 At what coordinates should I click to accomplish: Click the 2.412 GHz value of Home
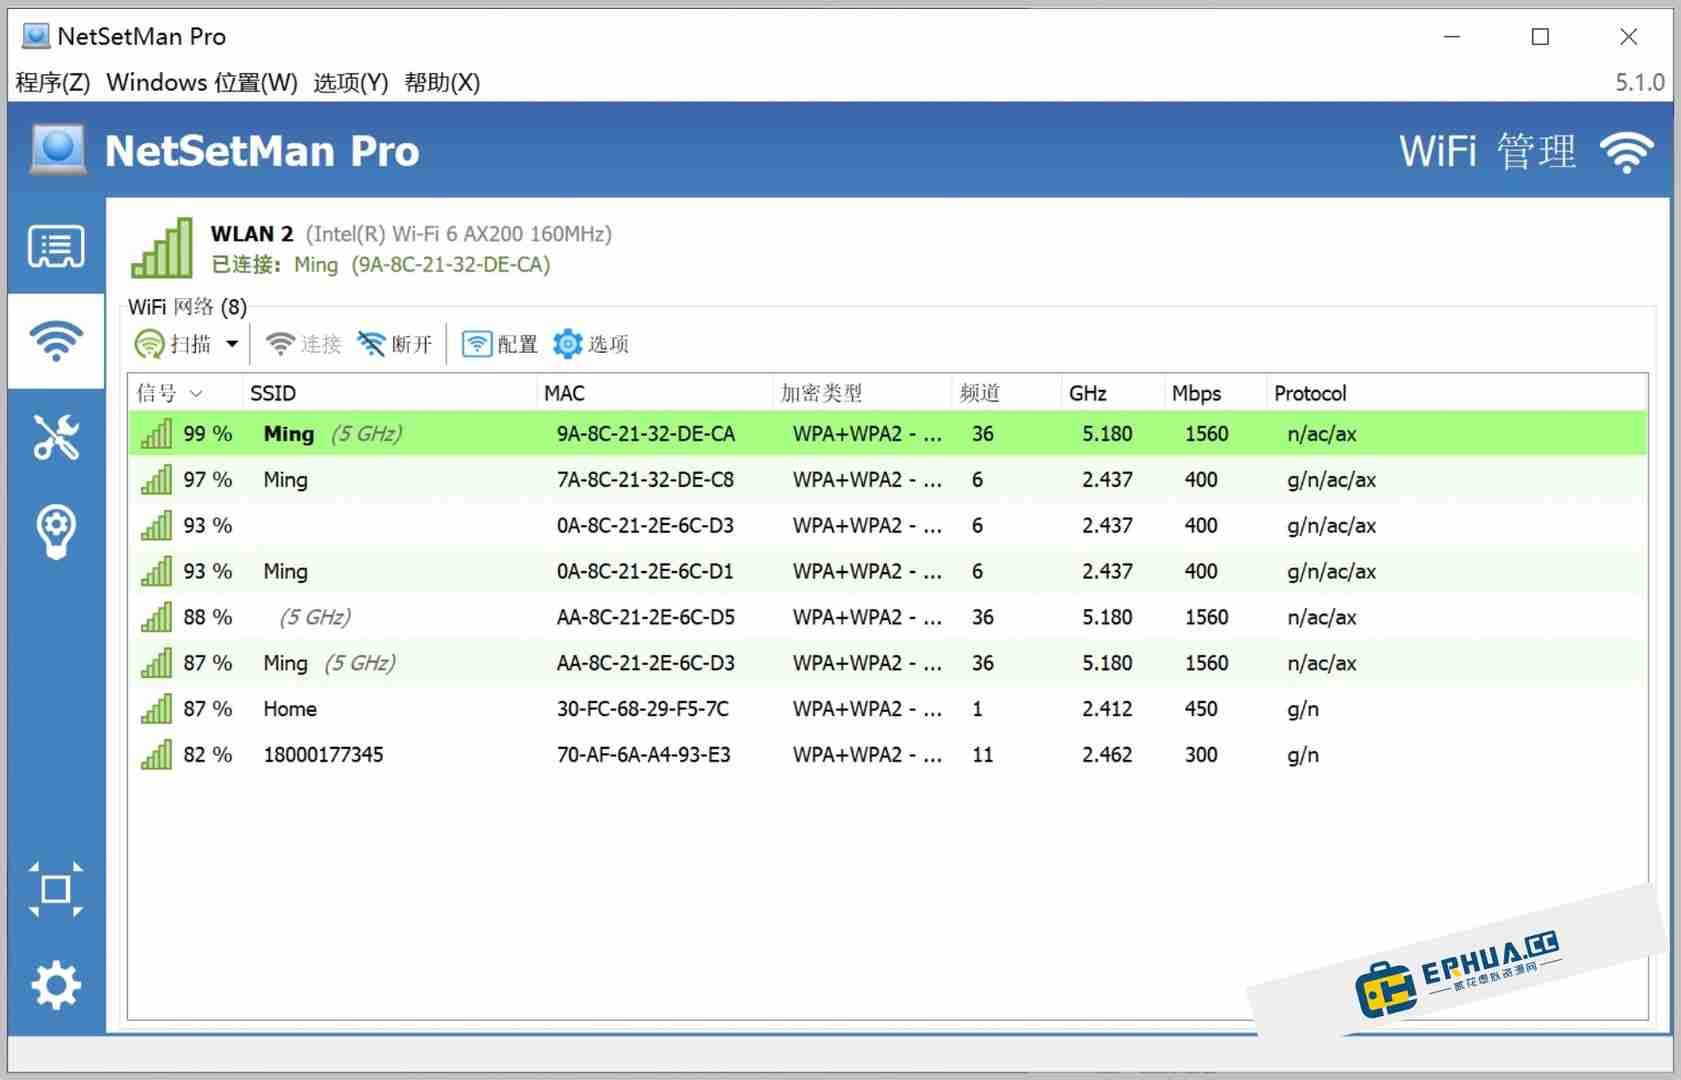pyautogui.click(x=1107, y=709)
